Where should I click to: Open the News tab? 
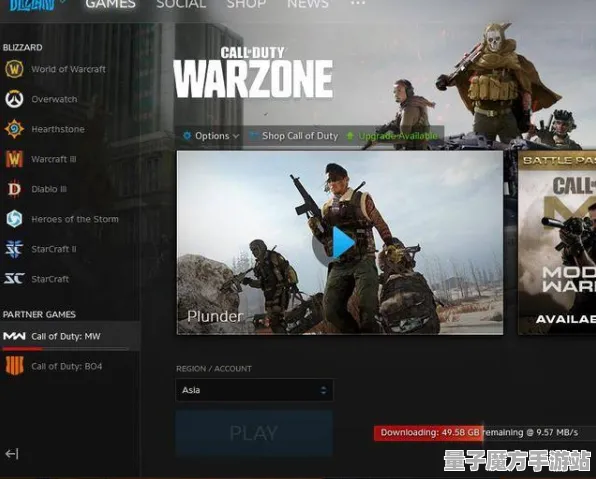click(308, 5)
